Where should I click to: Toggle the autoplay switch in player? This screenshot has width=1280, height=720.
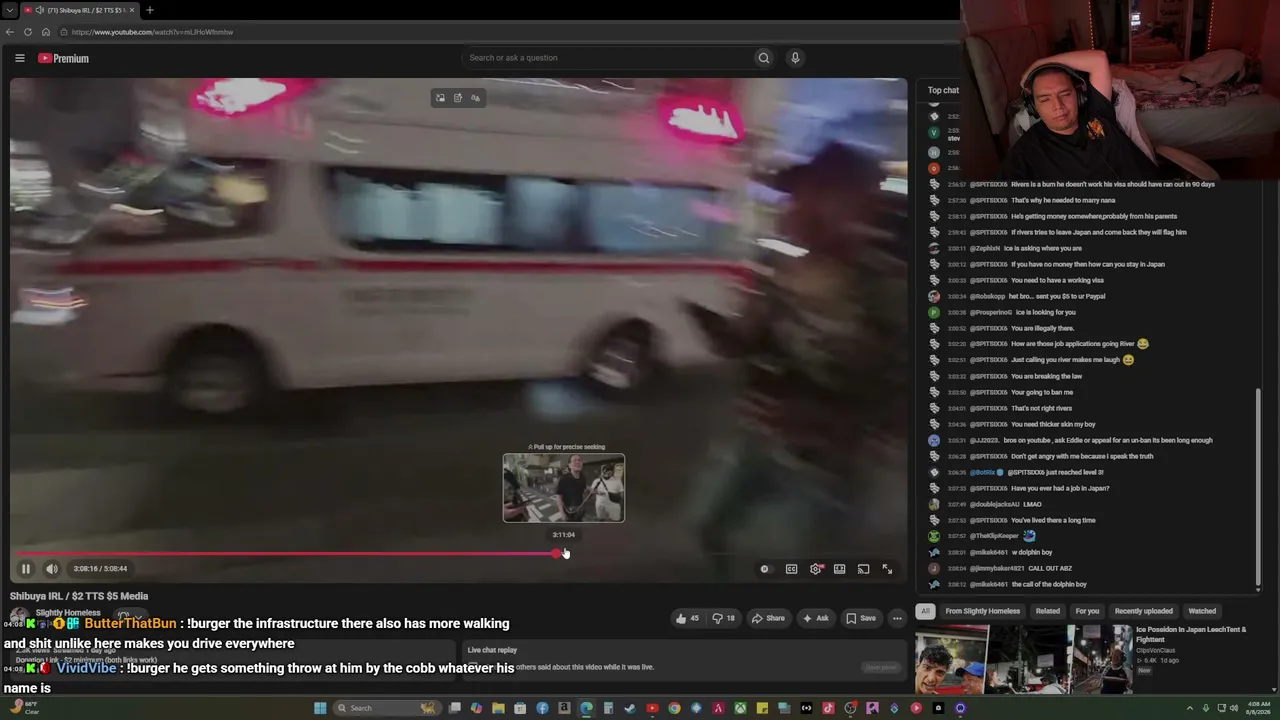coord(765,569)
